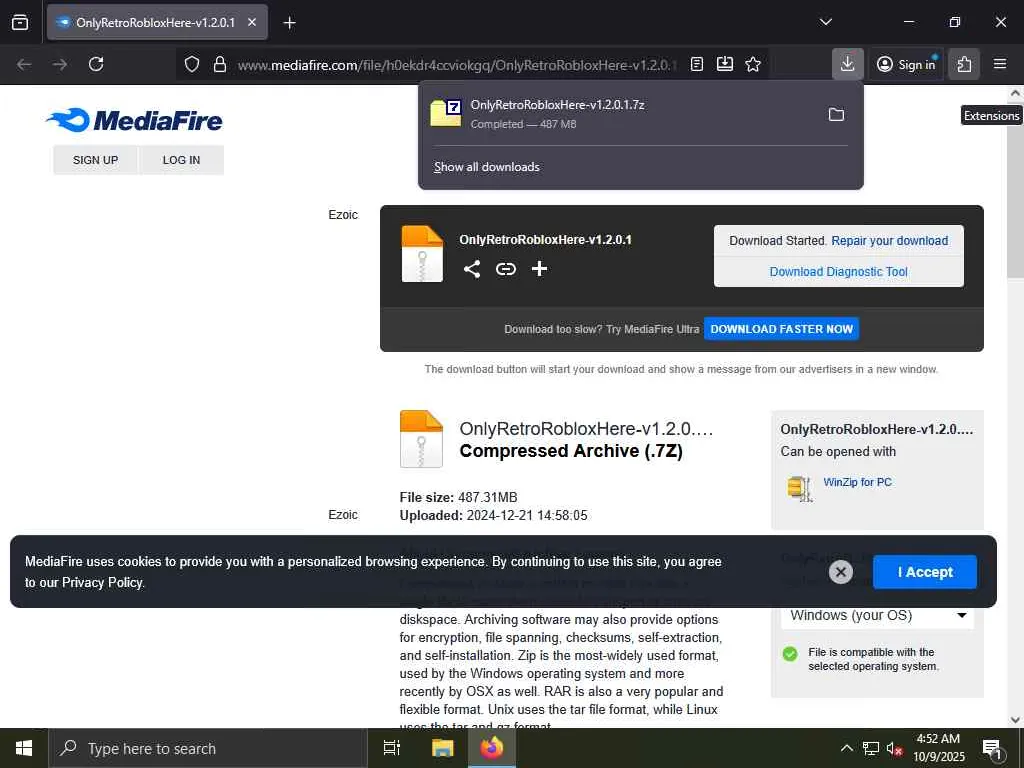Screen dimensions: 1024x768
Task: View site security padlock info
Action: [x=220, y=64]
